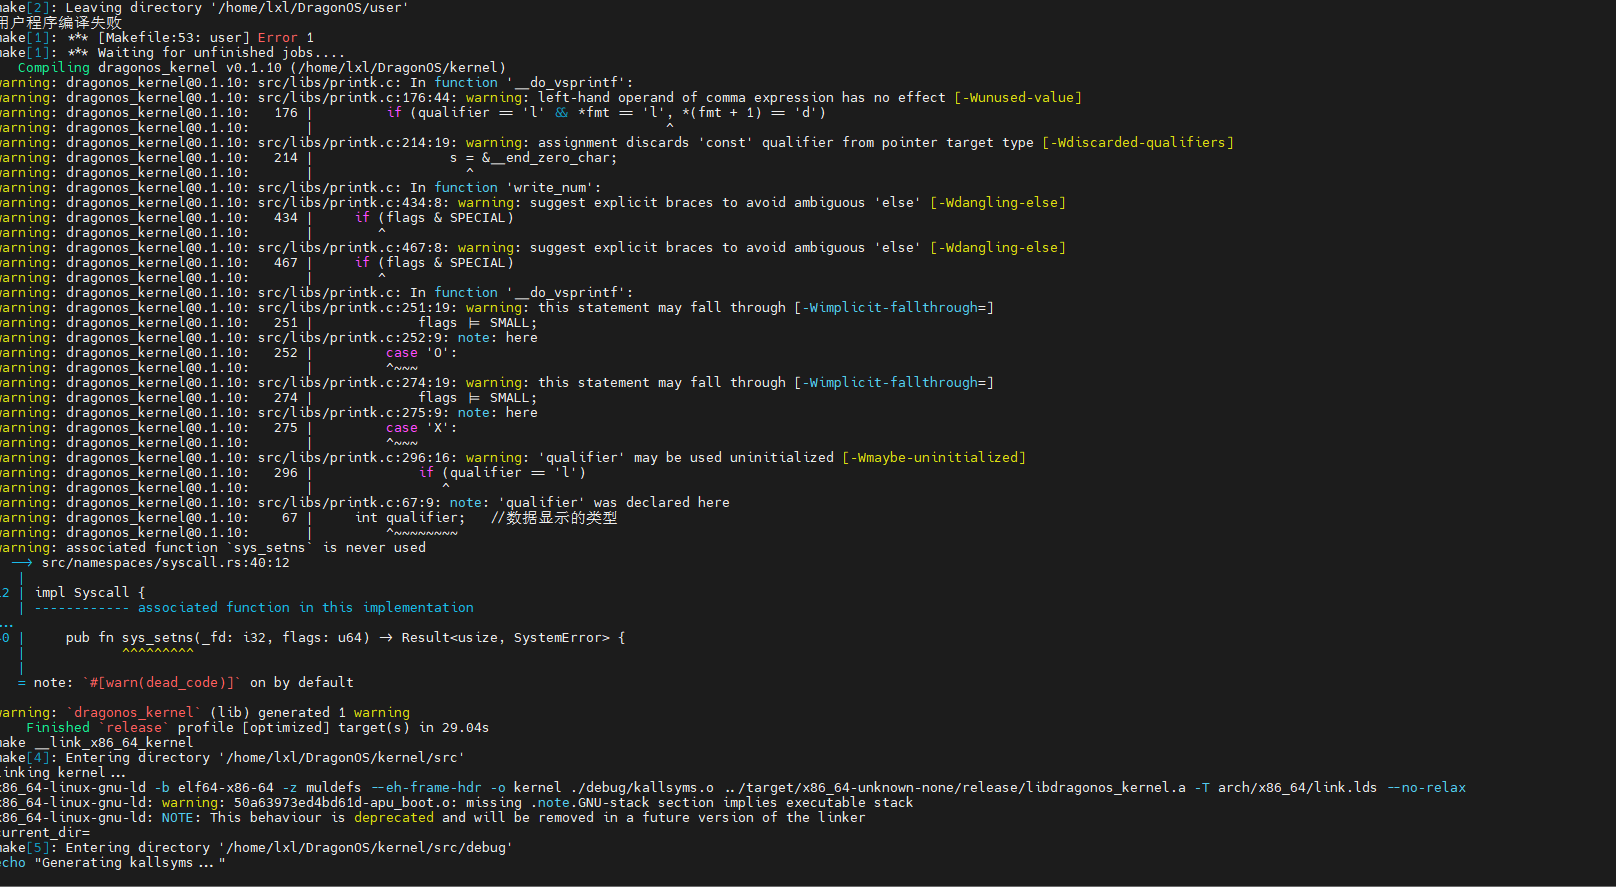Click the "Generating kallsyms..." echo string
This screenshot has width=1616, height=887.
pyautogui.click(x=130, y=863)
